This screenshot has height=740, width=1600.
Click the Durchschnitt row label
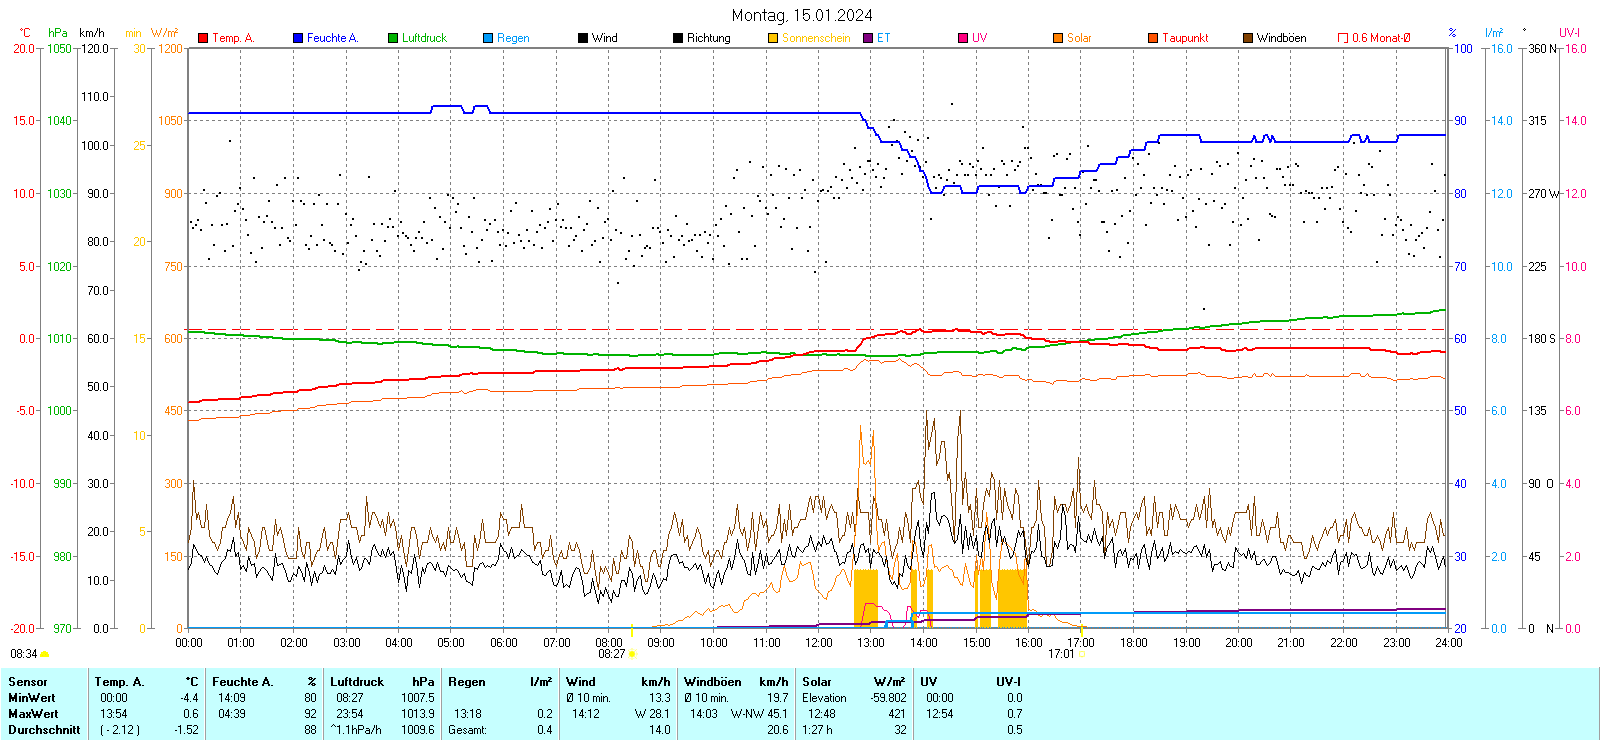(x=44, y=730)
